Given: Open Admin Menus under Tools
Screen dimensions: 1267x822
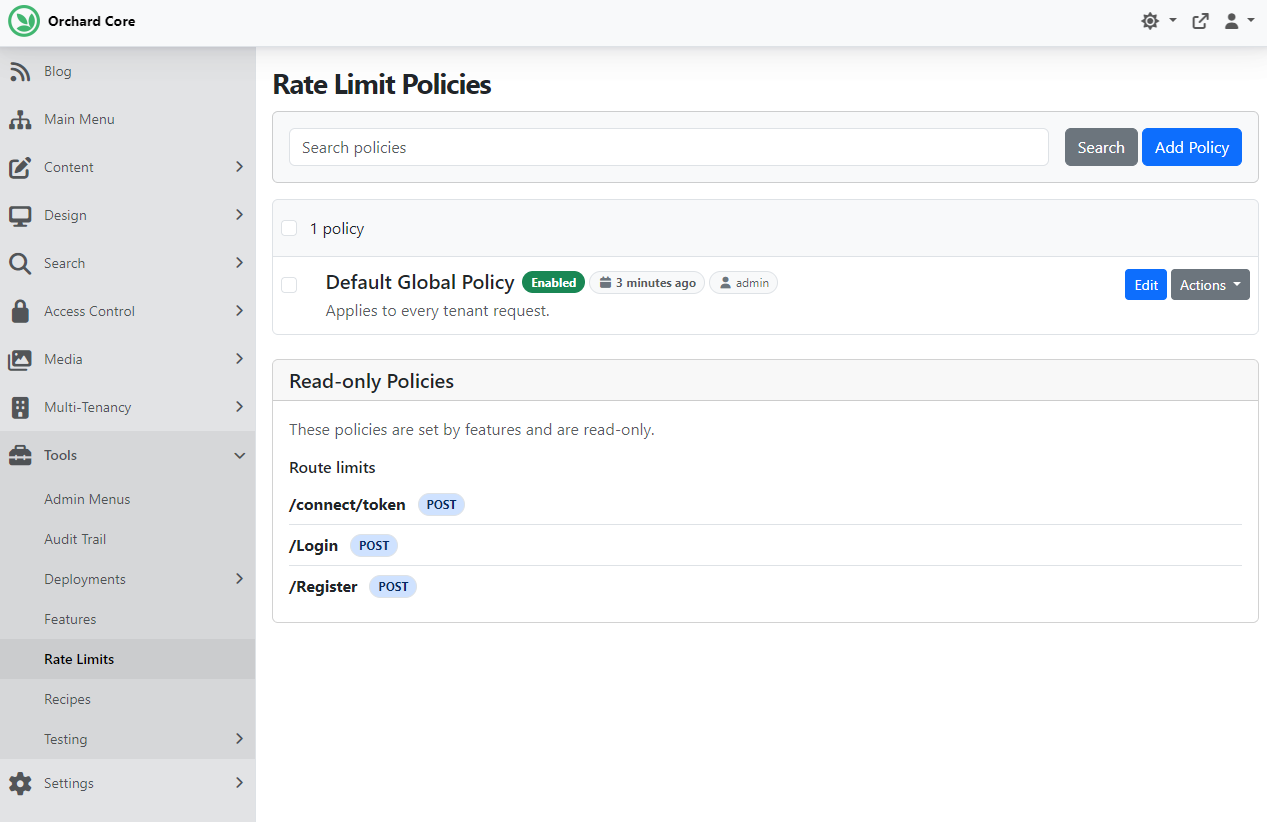Looking at the screenshot, I should 128,499.
